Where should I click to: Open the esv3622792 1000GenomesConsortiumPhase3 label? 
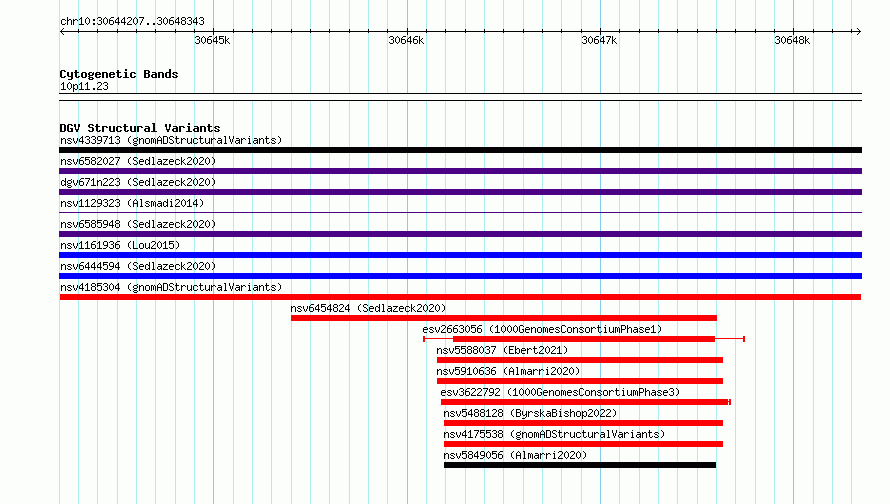click(560, 392)
